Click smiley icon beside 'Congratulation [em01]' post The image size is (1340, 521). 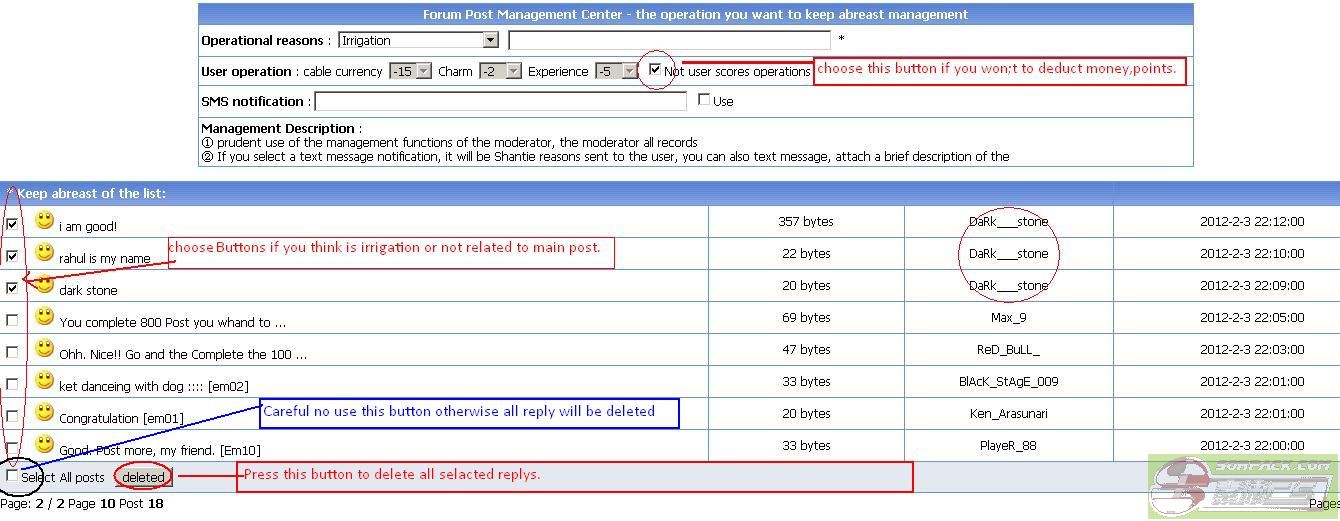[44, 412]
